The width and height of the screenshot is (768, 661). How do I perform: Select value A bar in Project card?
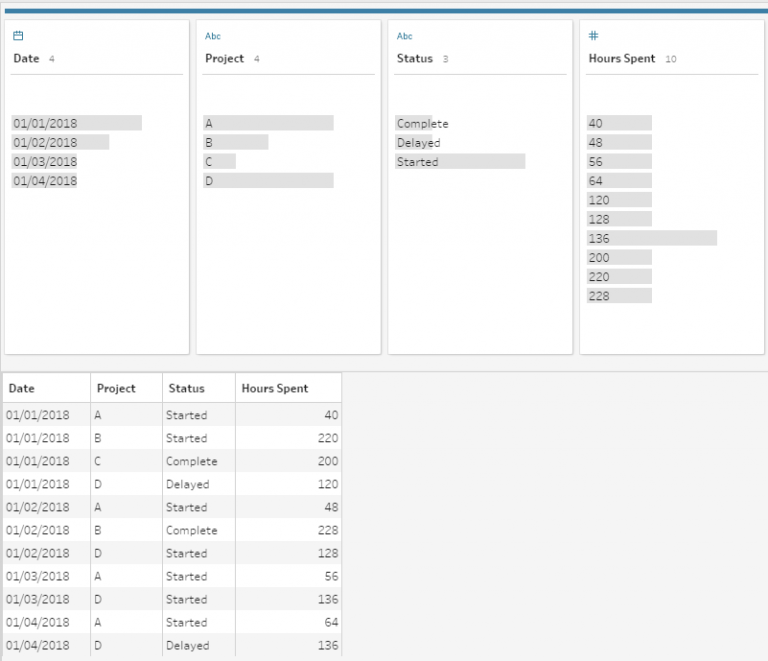tap(268, 123)
